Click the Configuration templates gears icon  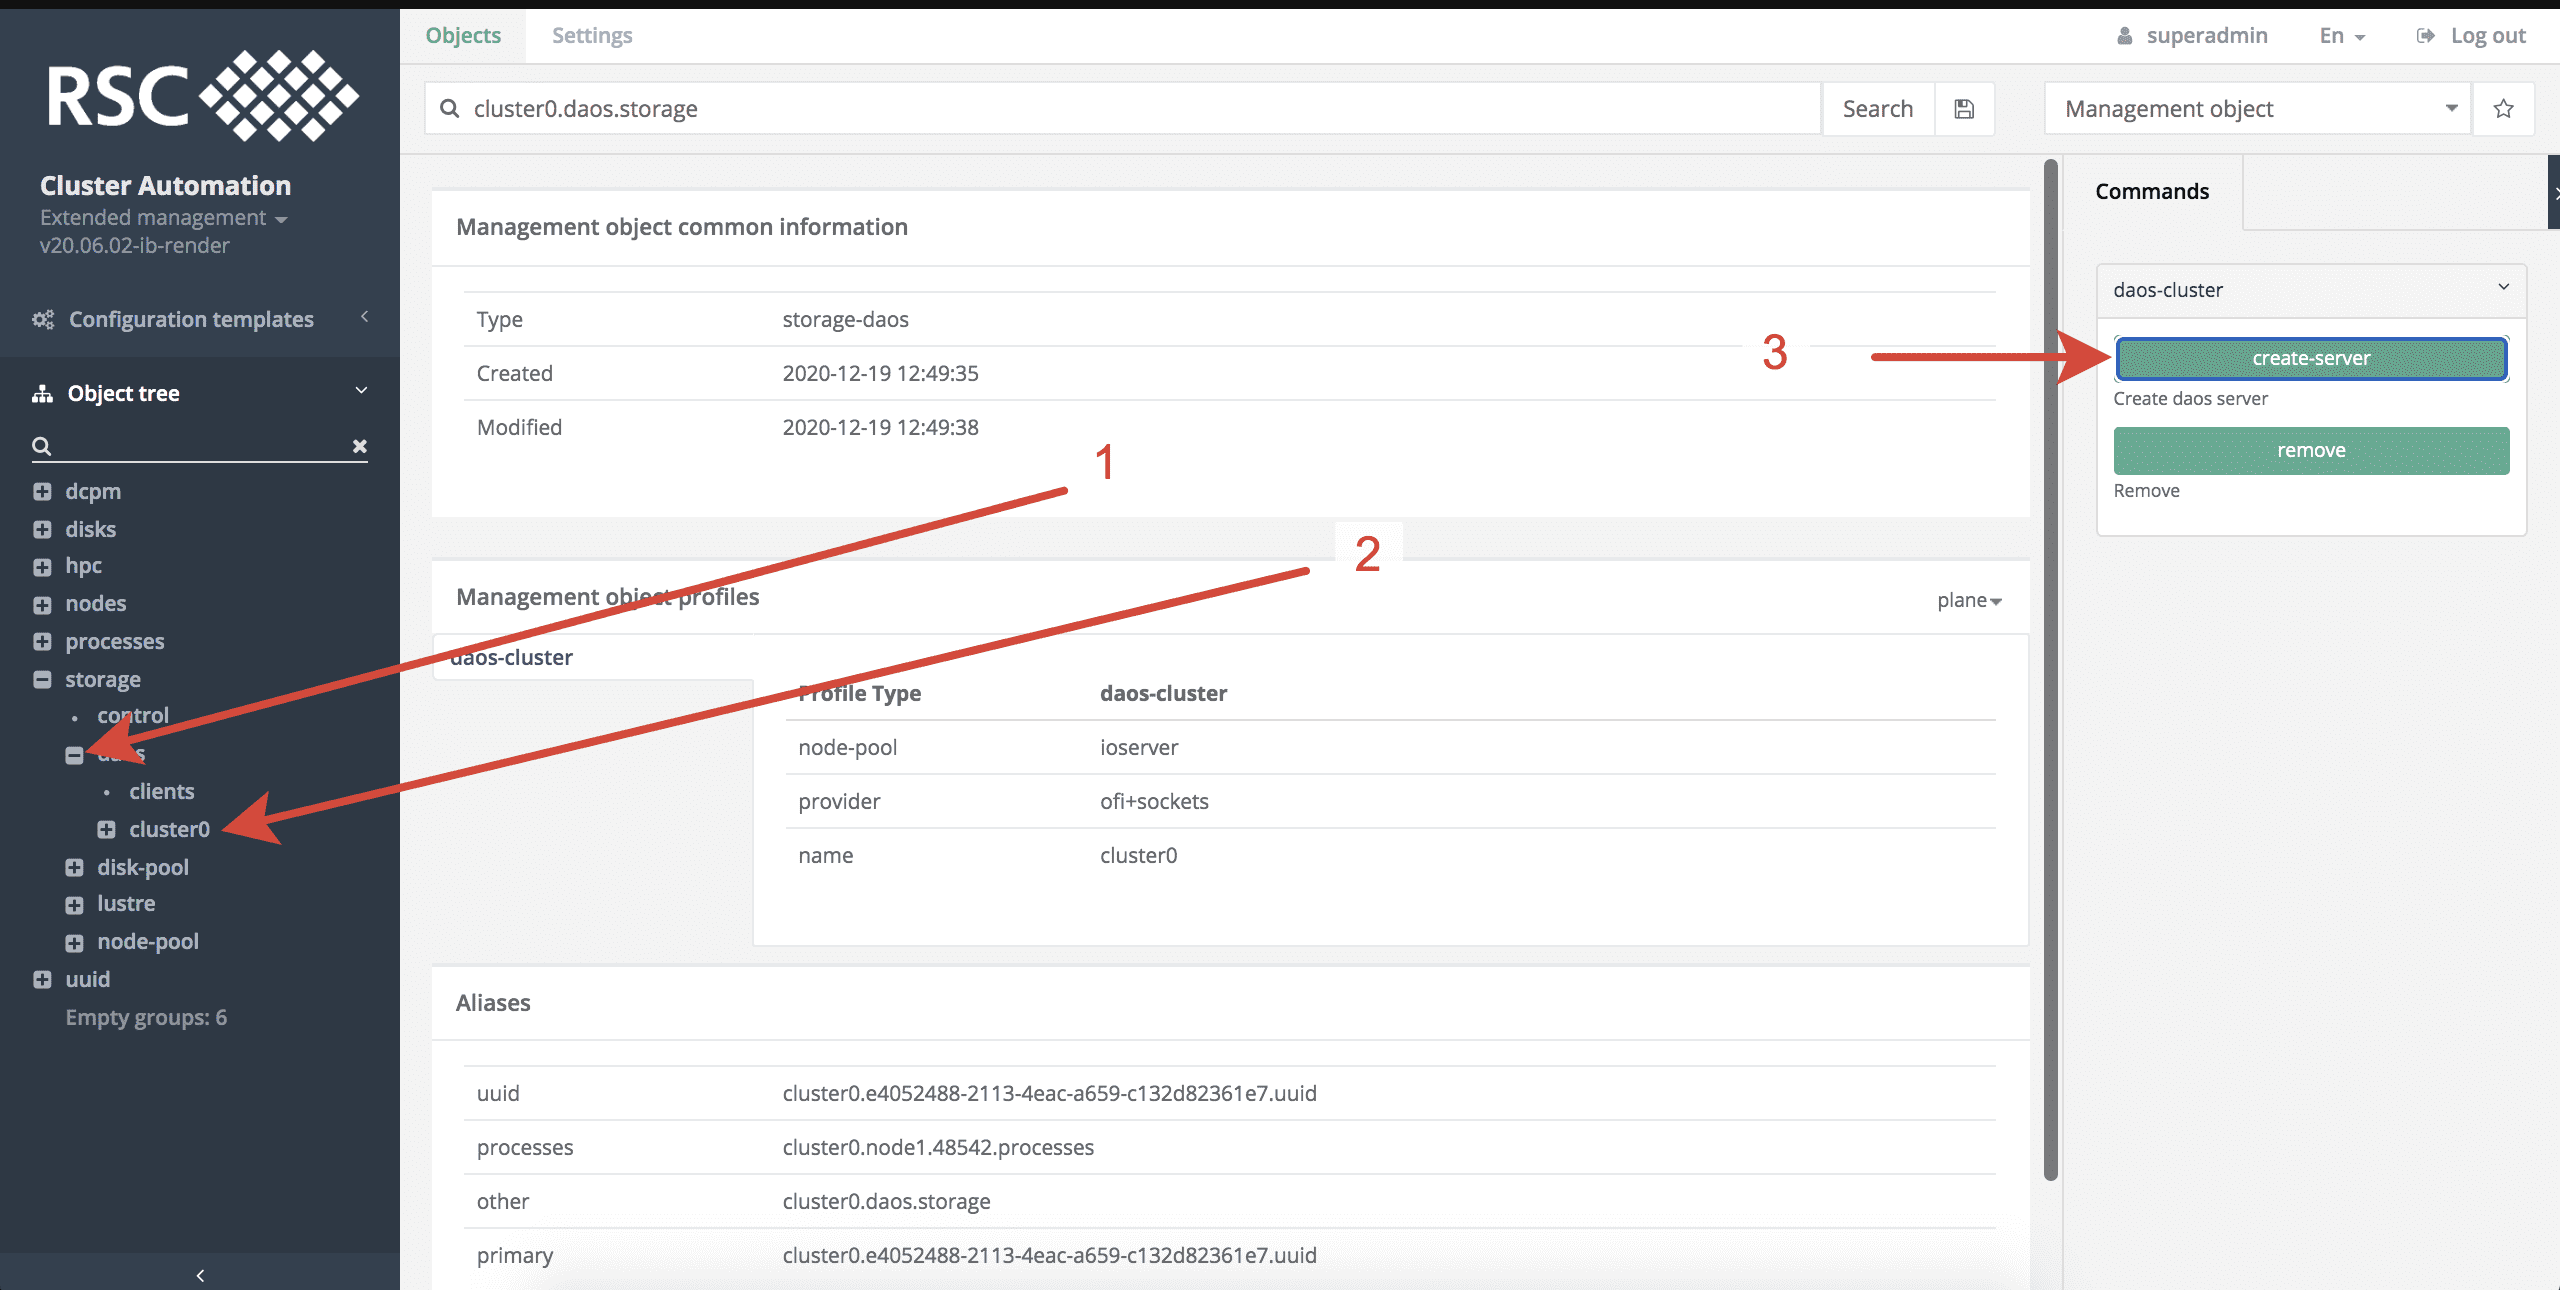click(x=43, y=319)
